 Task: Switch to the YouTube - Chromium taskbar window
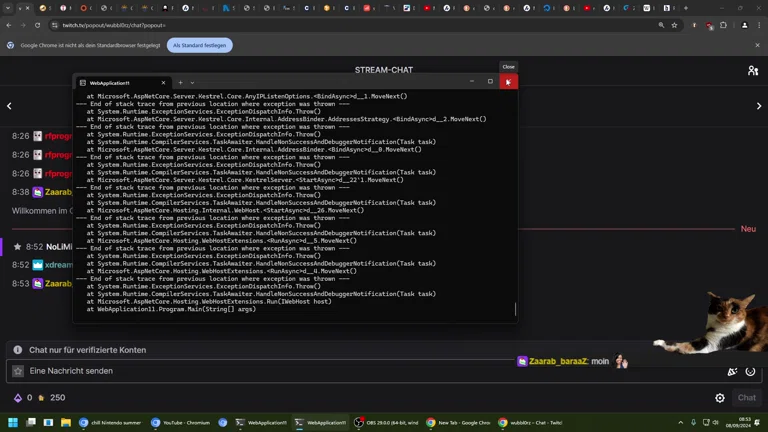click(182, 423)
